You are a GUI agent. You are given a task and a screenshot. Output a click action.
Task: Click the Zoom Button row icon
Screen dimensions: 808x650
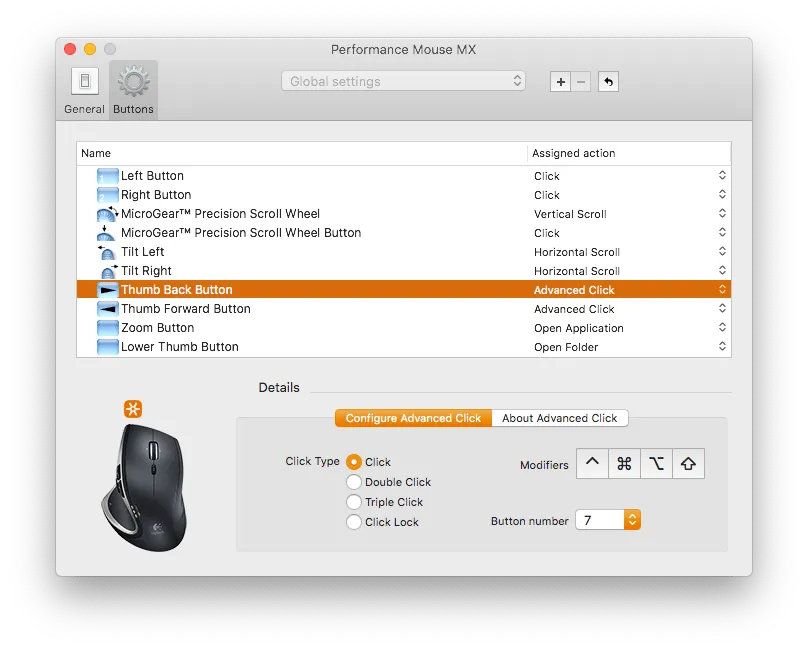click(x=107, y=328)
